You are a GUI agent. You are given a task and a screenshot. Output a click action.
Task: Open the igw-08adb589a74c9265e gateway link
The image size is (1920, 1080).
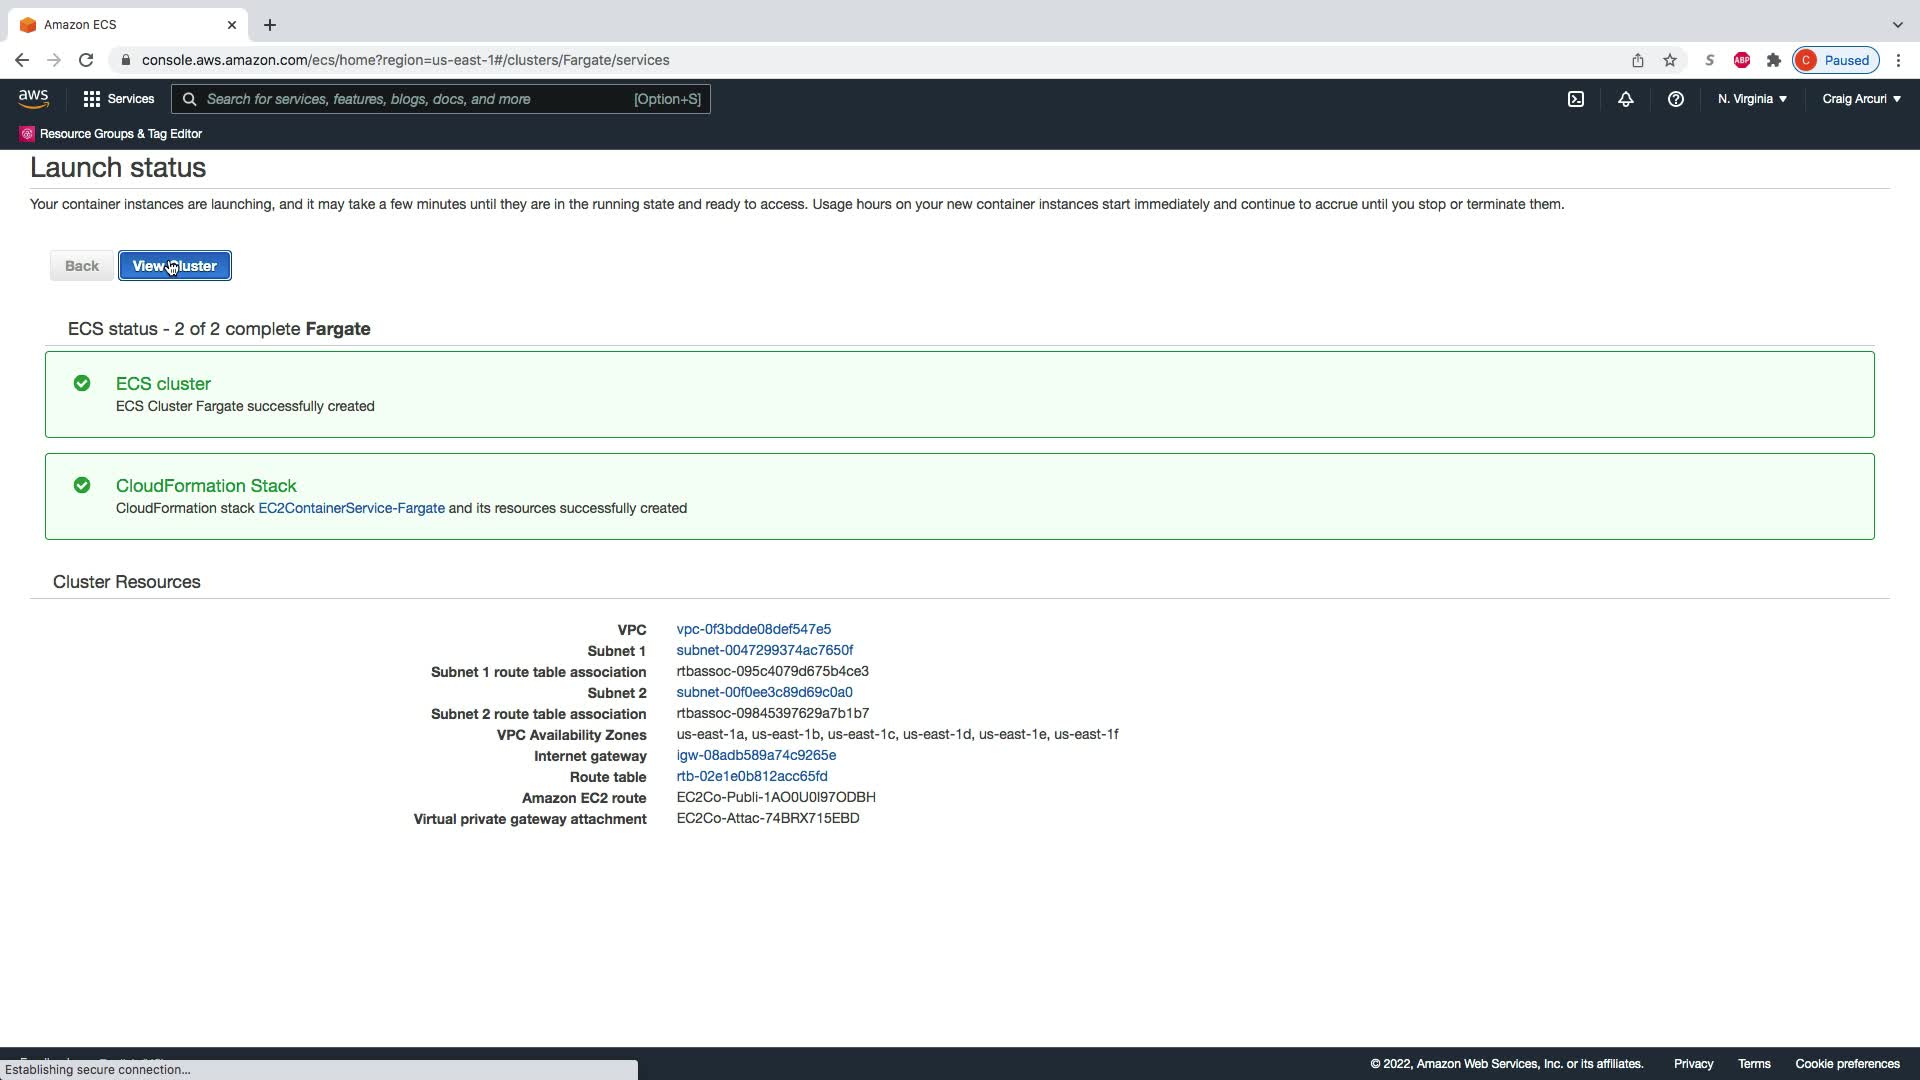pyautogui.click(x=756, y=755)
